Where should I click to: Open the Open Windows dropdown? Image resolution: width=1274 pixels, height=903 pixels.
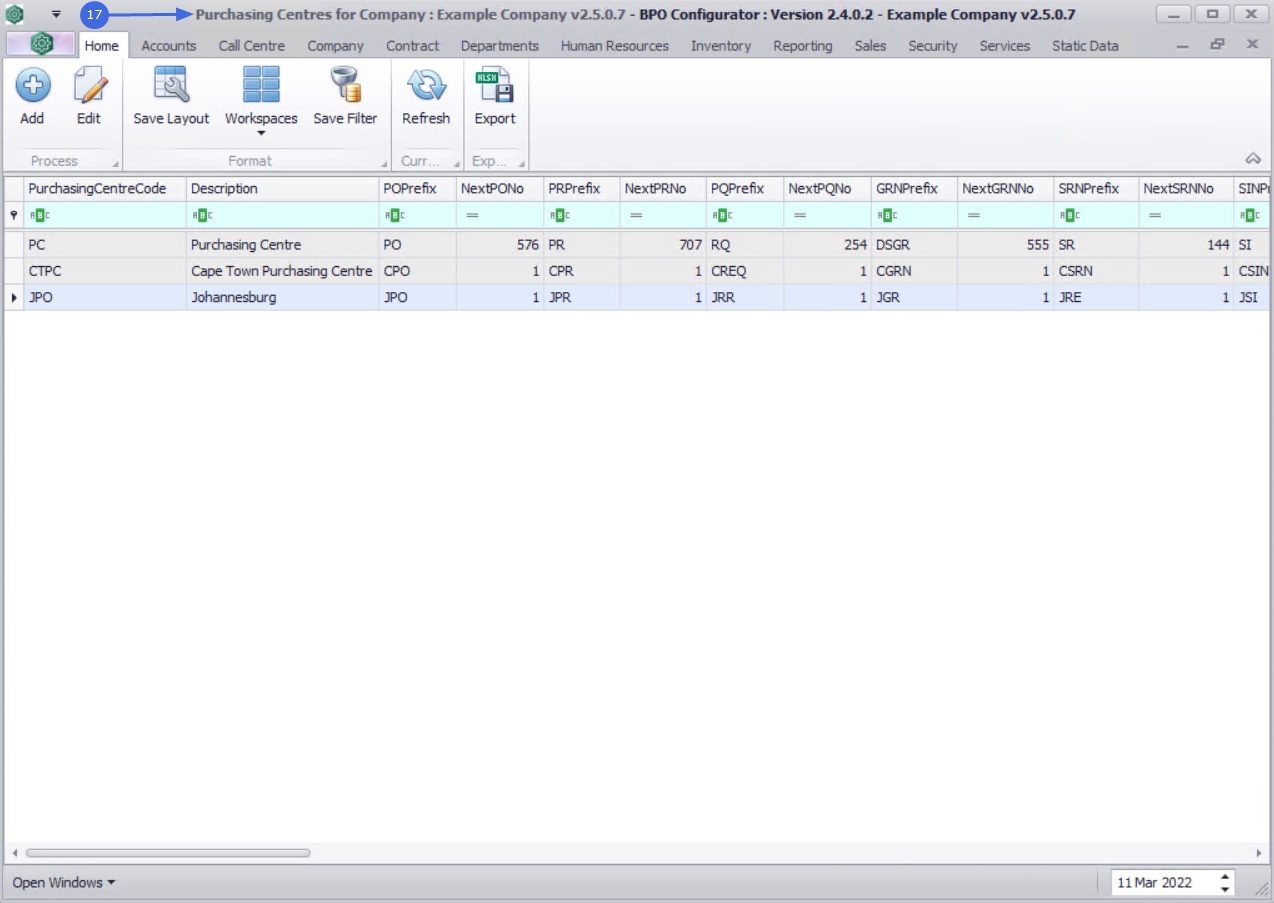pos(64,882)
